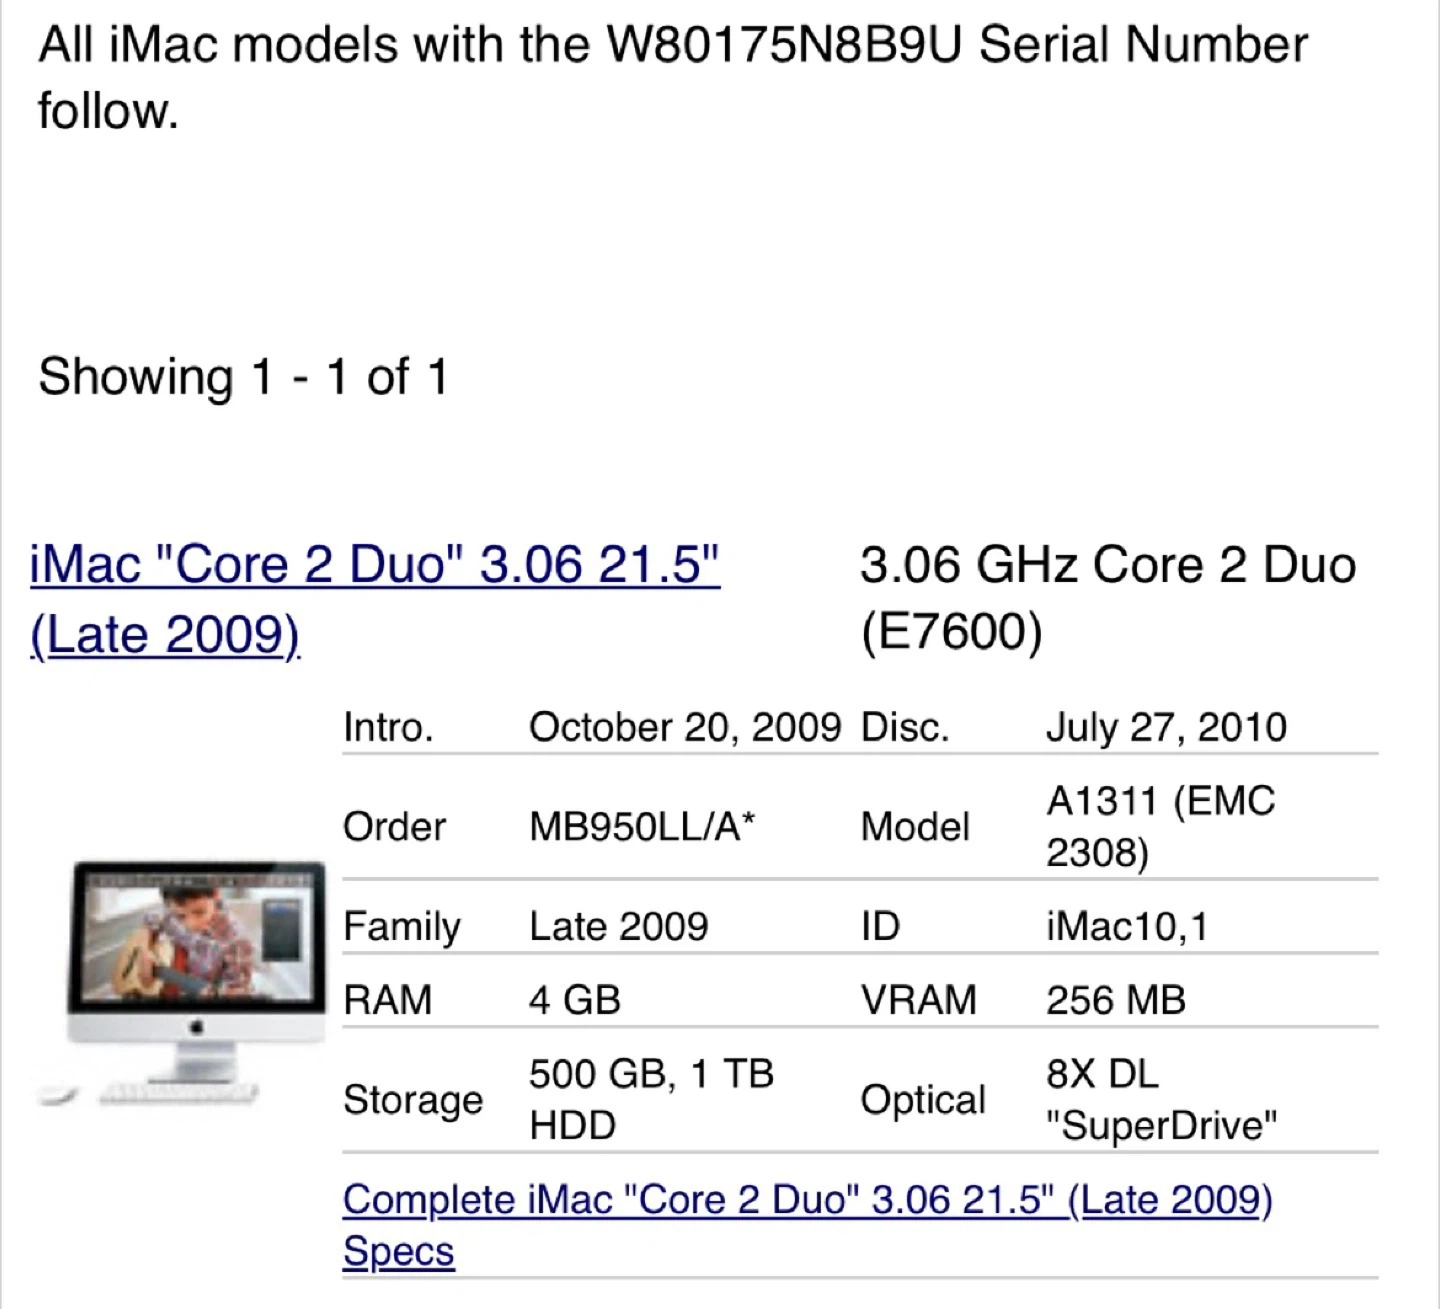Click the 4 GB RAM value

tap(575, 1000)
